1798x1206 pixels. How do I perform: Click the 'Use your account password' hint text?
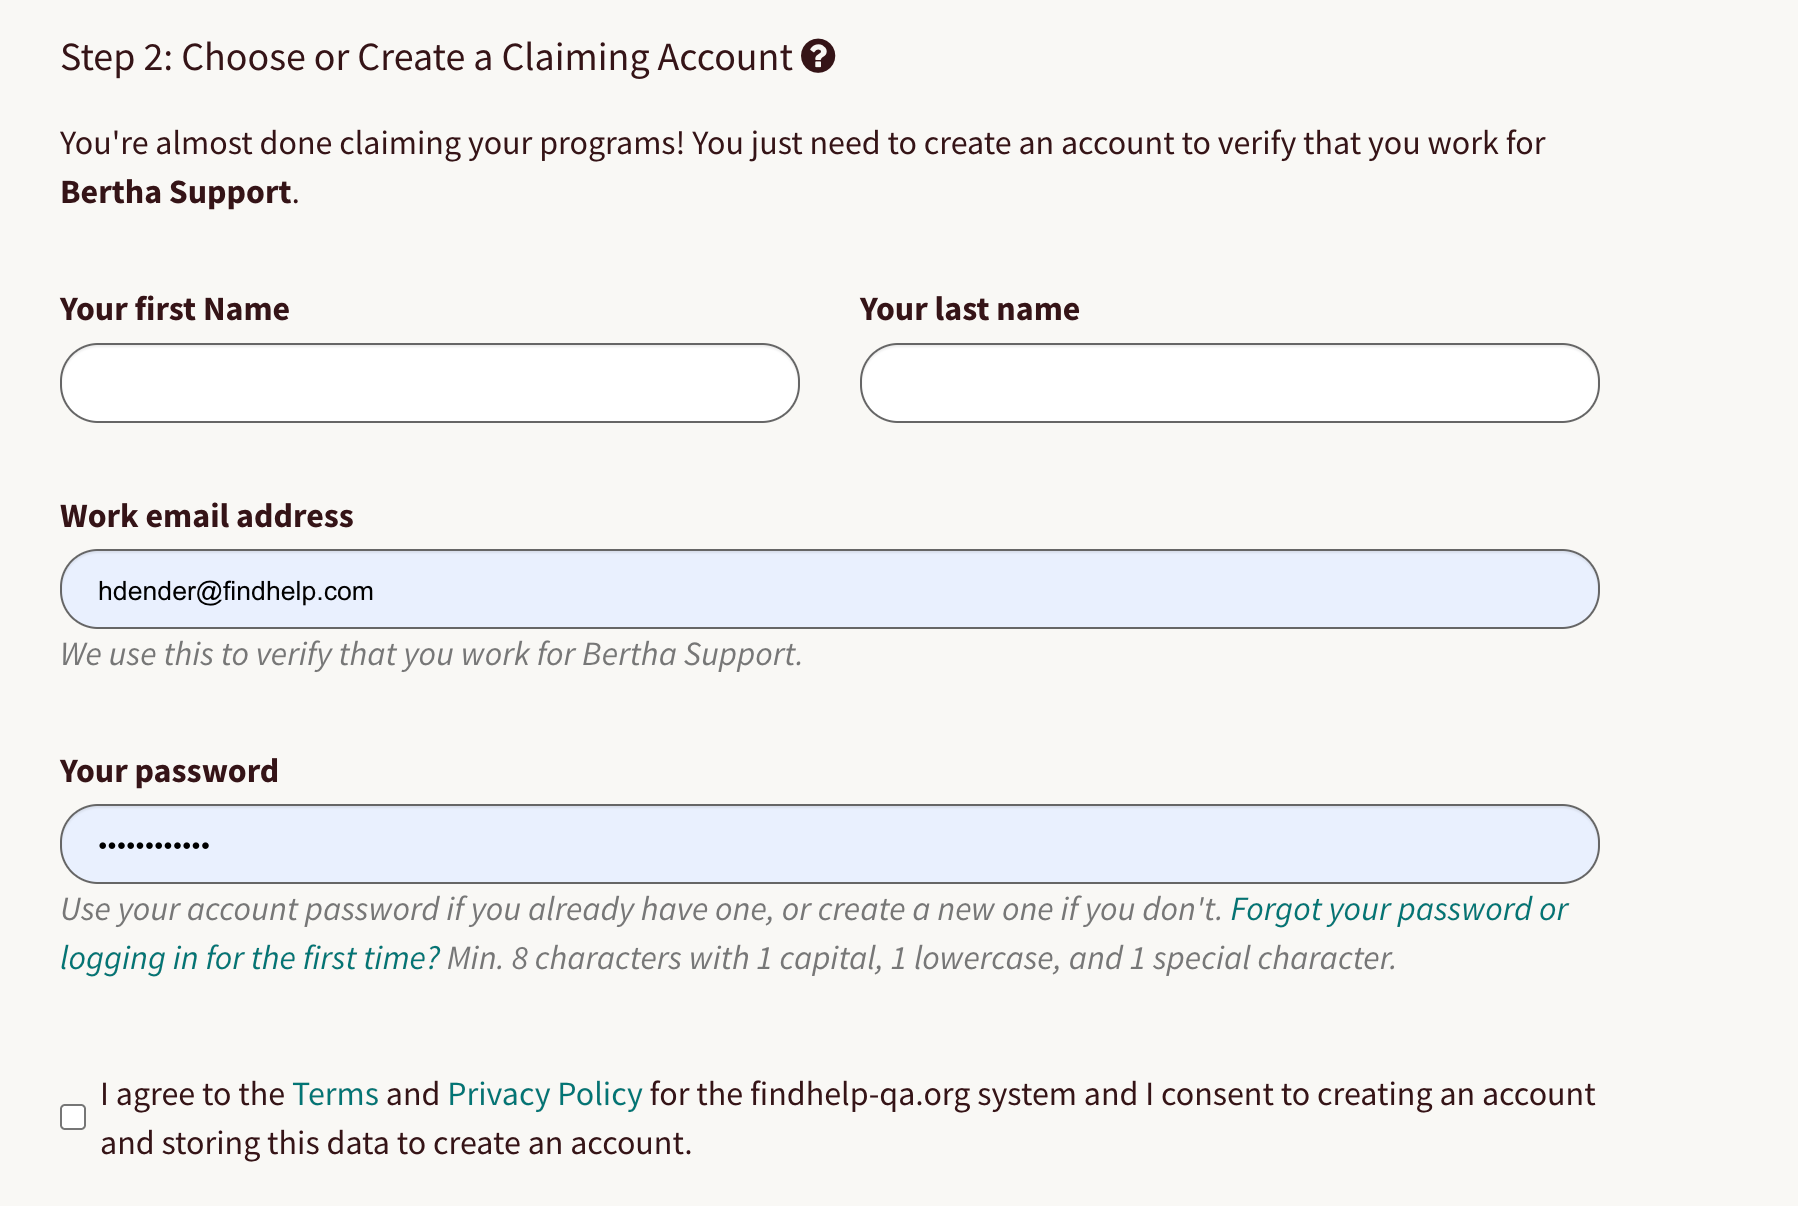(x=640, y=909)
